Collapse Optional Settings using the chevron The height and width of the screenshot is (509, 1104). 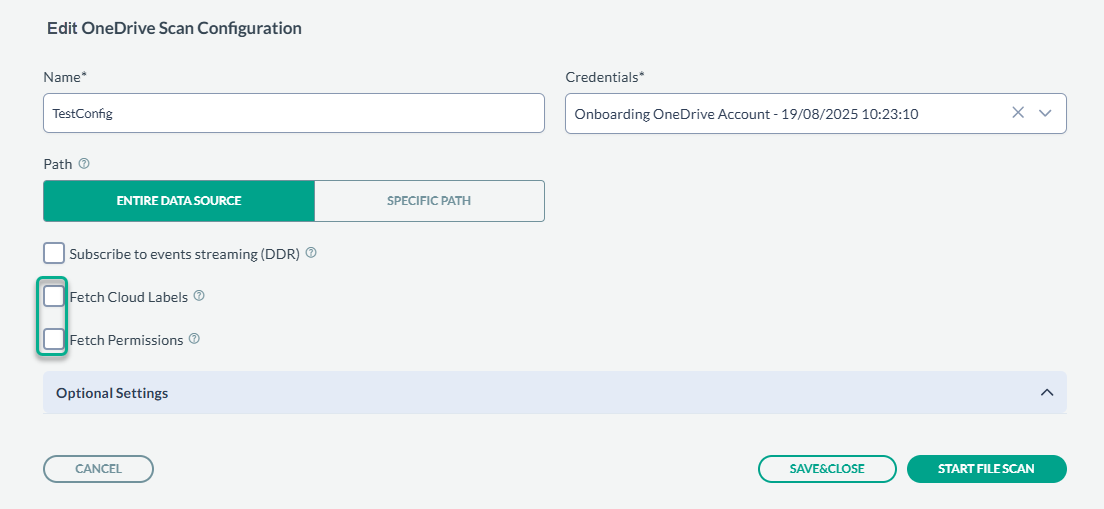tap(1047, 392)
